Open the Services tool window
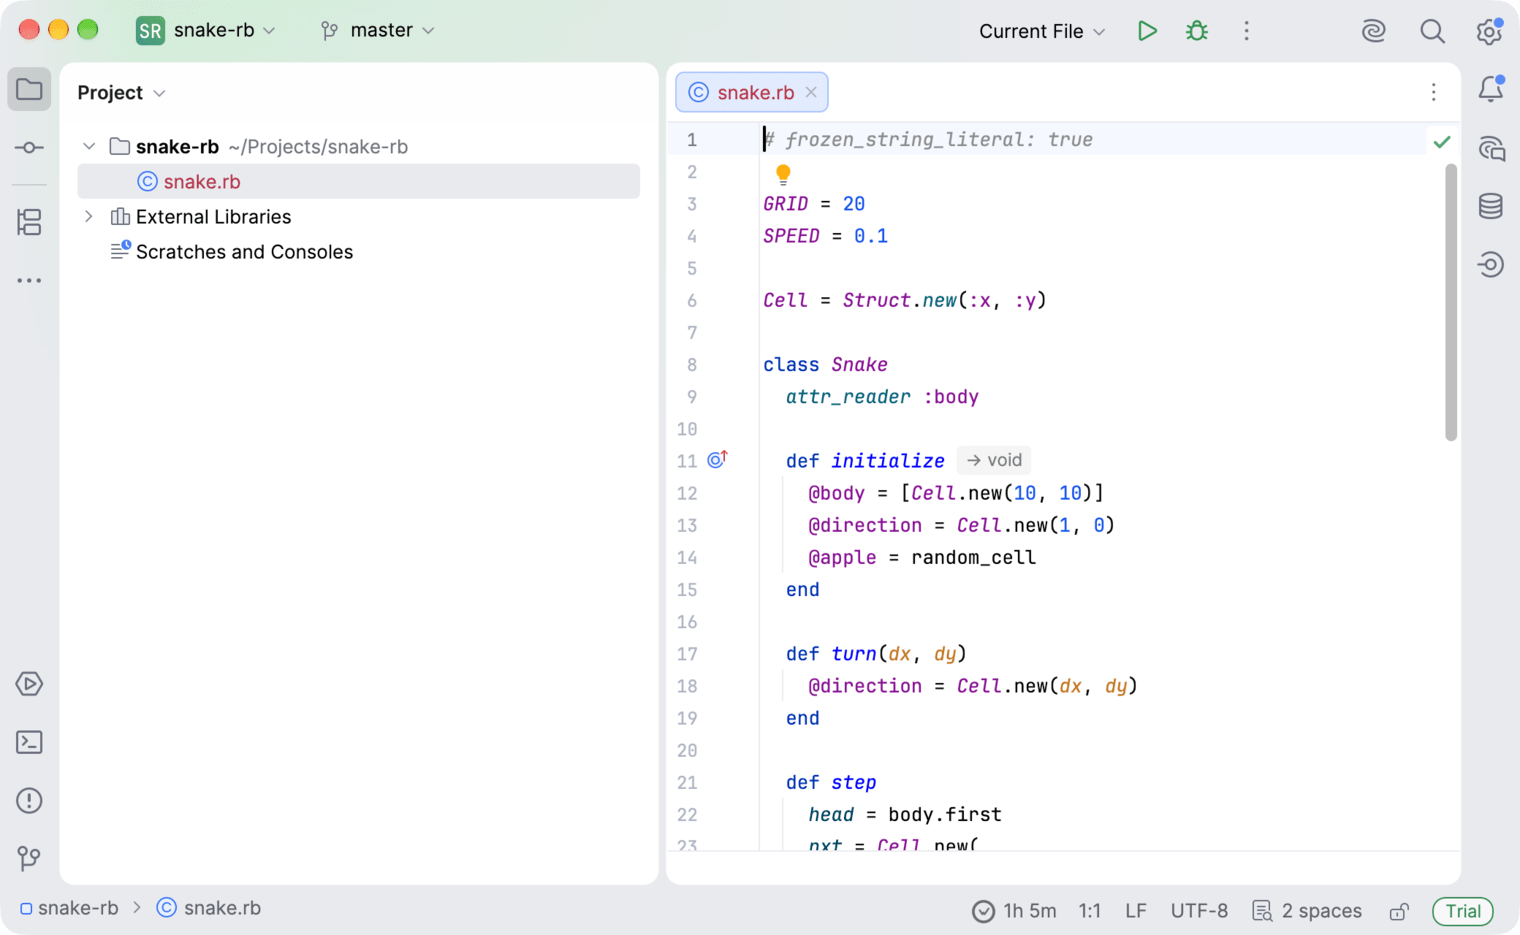Viewport: 1520px width, 935px height. 29,684
